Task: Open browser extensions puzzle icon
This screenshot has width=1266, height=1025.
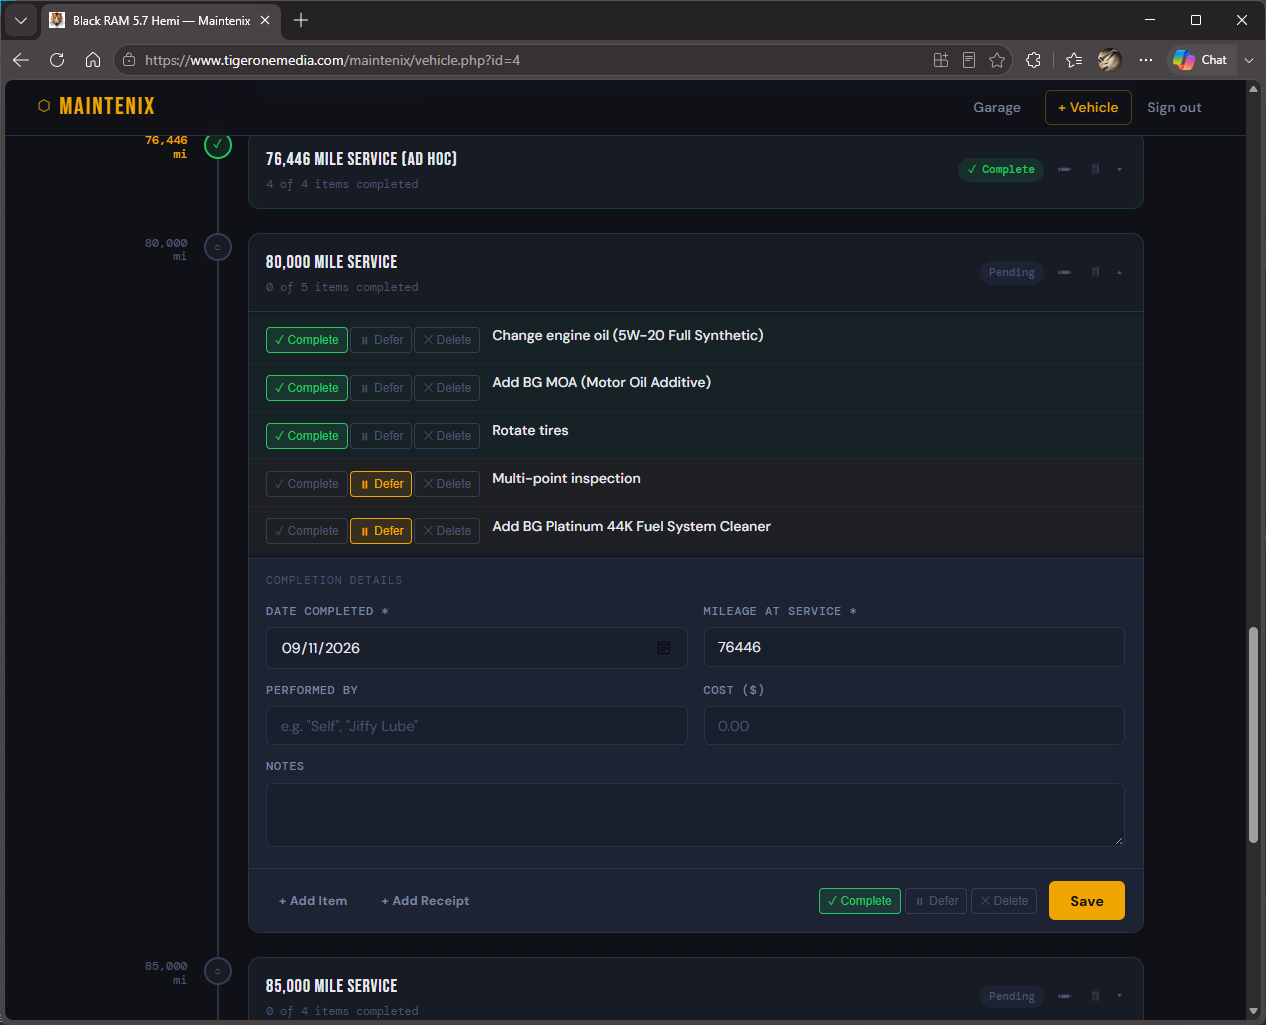Action: (x=1034, y=60)
